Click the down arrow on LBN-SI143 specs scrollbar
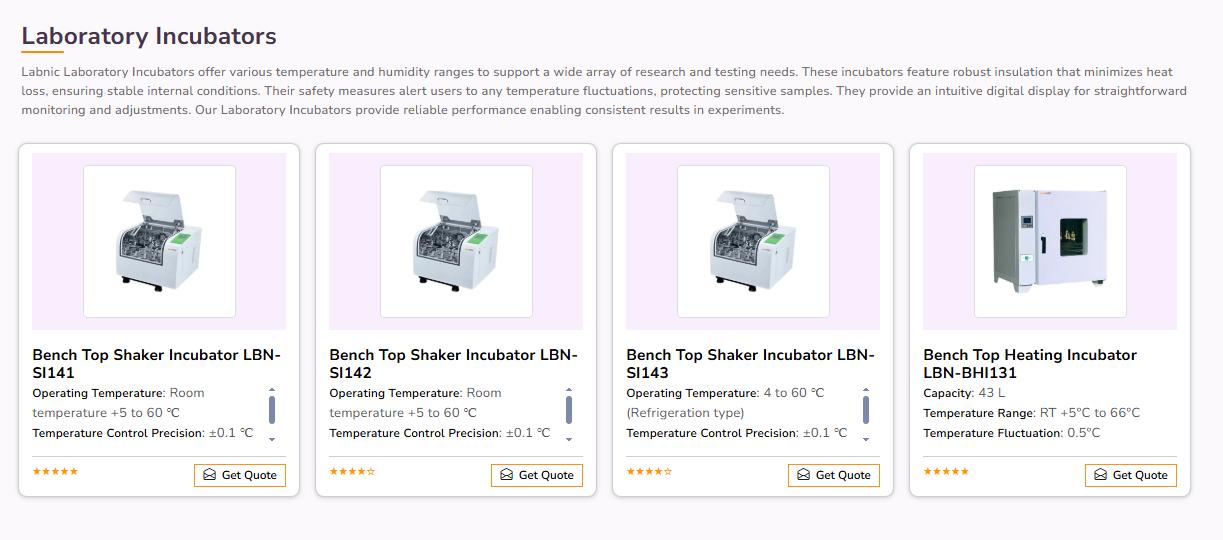 [x=866, y=439]
